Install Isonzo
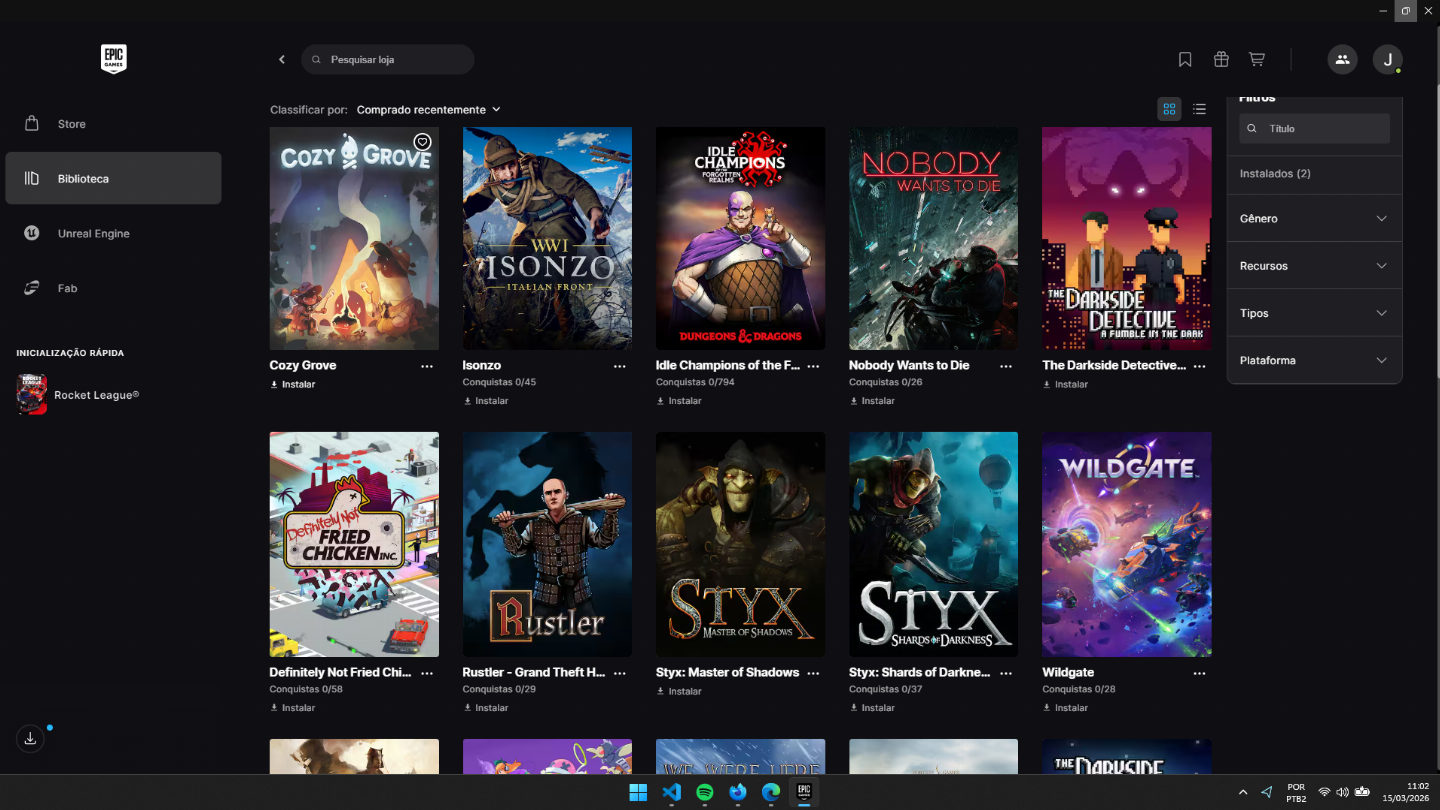 (486, 401)
